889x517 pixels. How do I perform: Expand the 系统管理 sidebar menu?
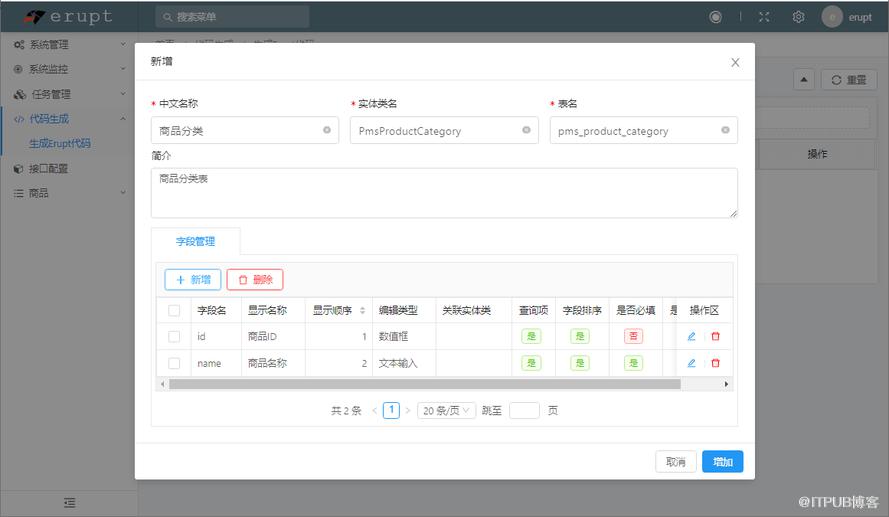[x=69, y=44]
